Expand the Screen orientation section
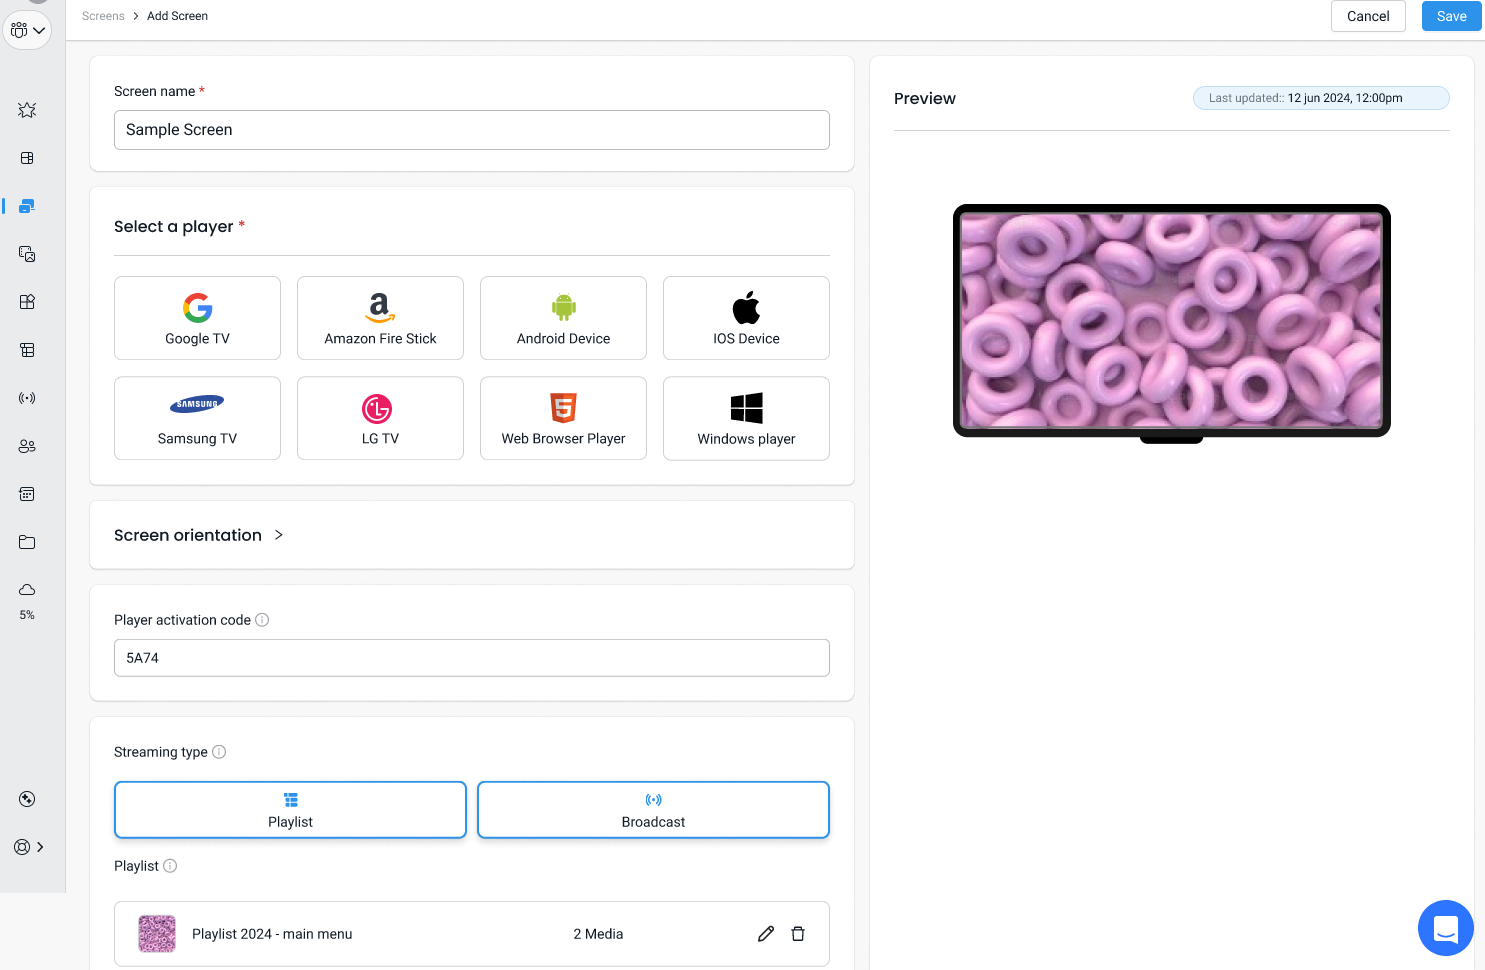This screenshot has height=970, width=1485. 278,535
